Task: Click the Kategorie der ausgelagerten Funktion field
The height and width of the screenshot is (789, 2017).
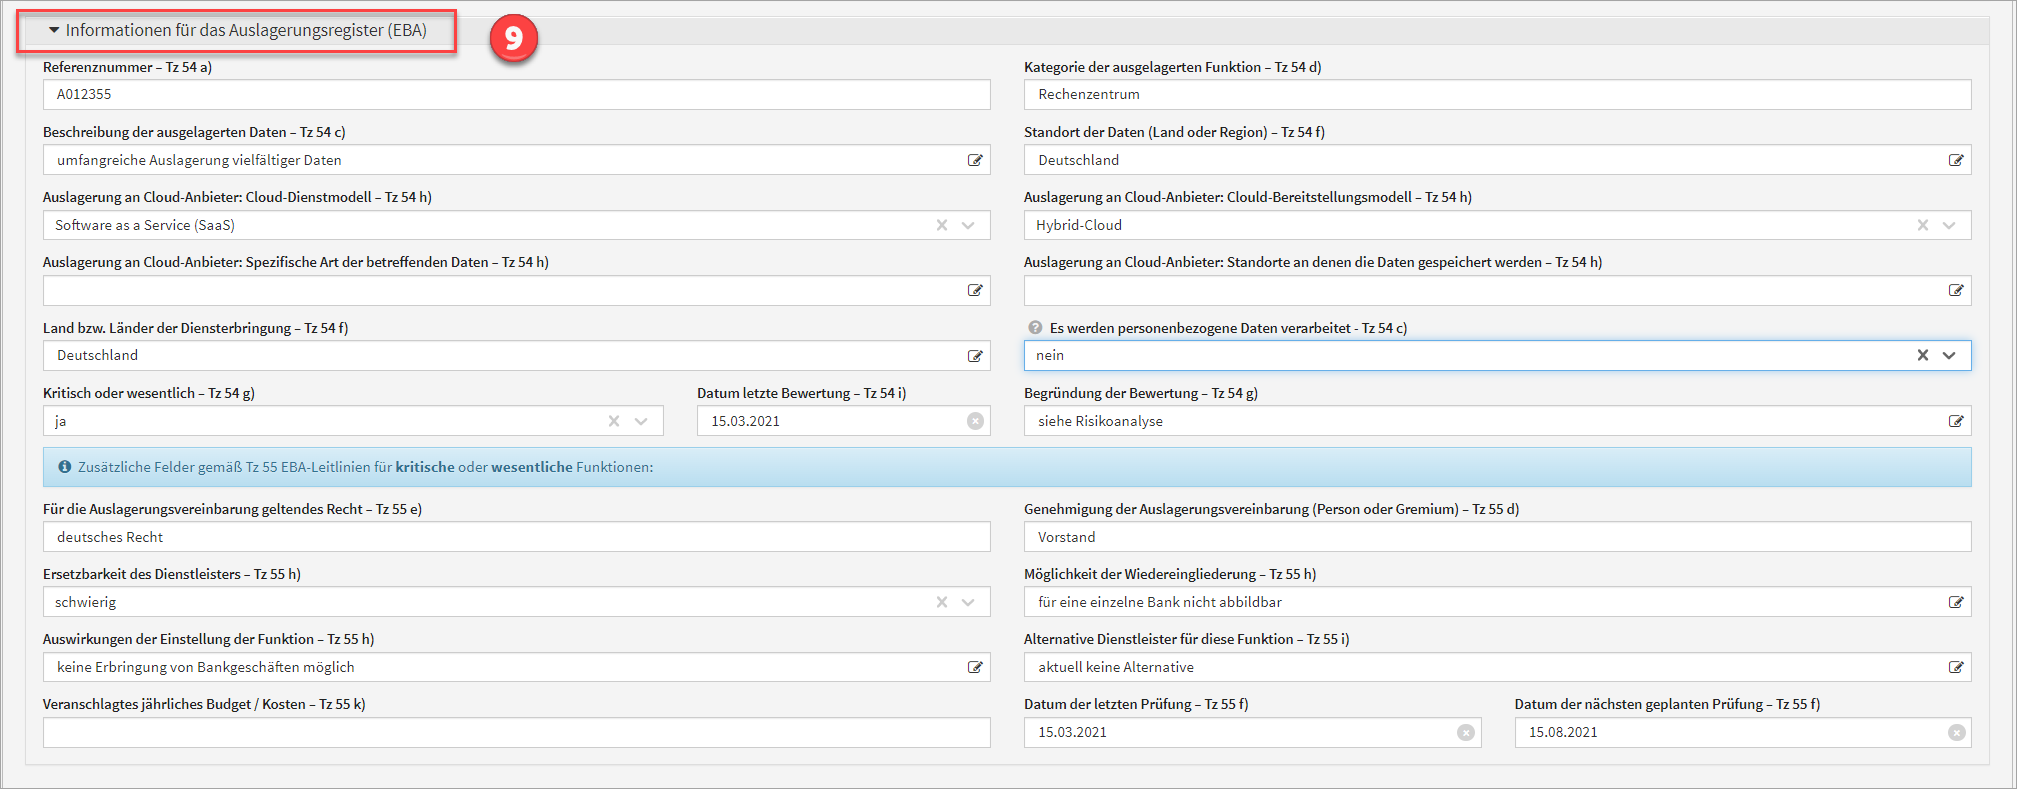Action: [1496, 95]
